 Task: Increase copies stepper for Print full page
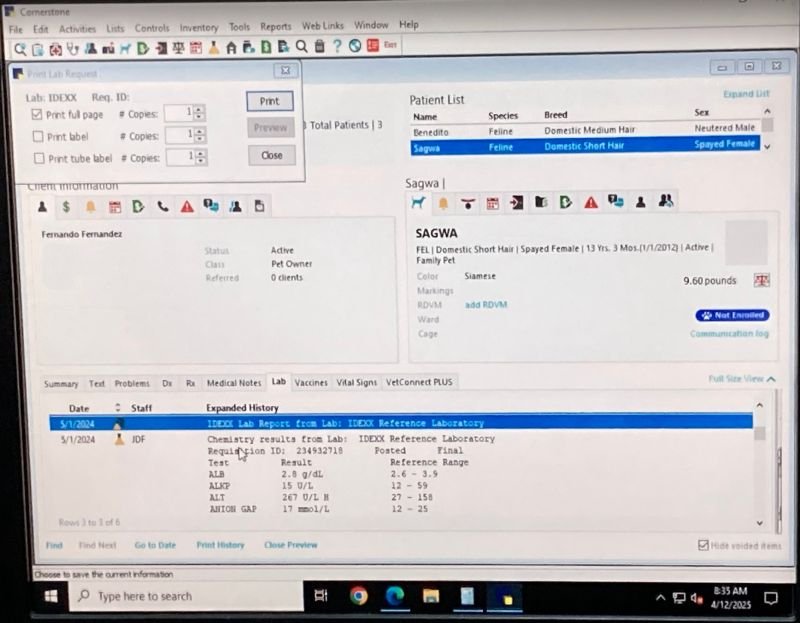click(x=199, y=109)
